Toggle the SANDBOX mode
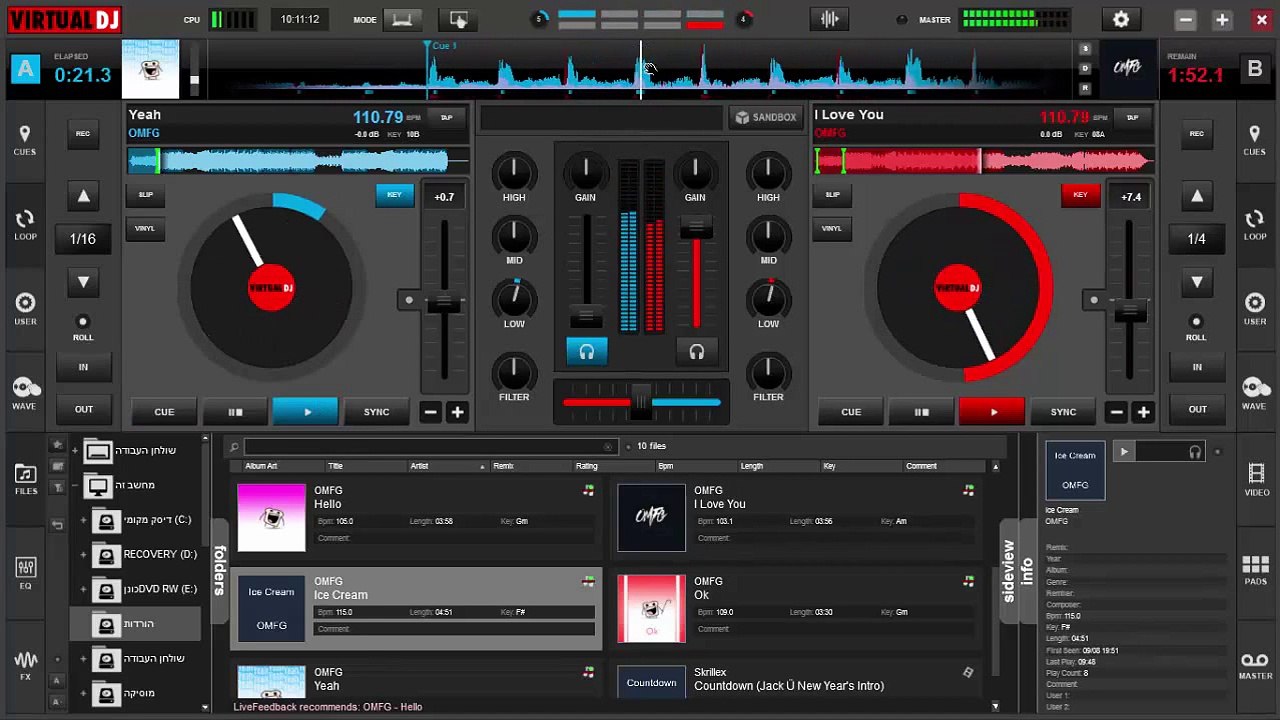Viewport: 1280px width, 720px height. pyautogui.click(x=766, y=118)
